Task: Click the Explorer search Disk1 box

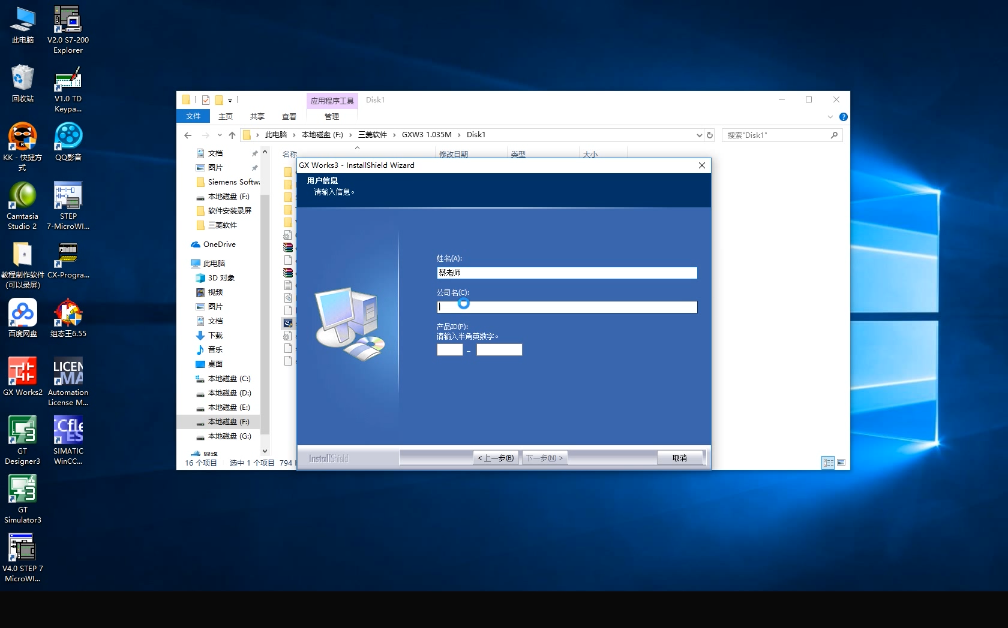Action: 782,135
